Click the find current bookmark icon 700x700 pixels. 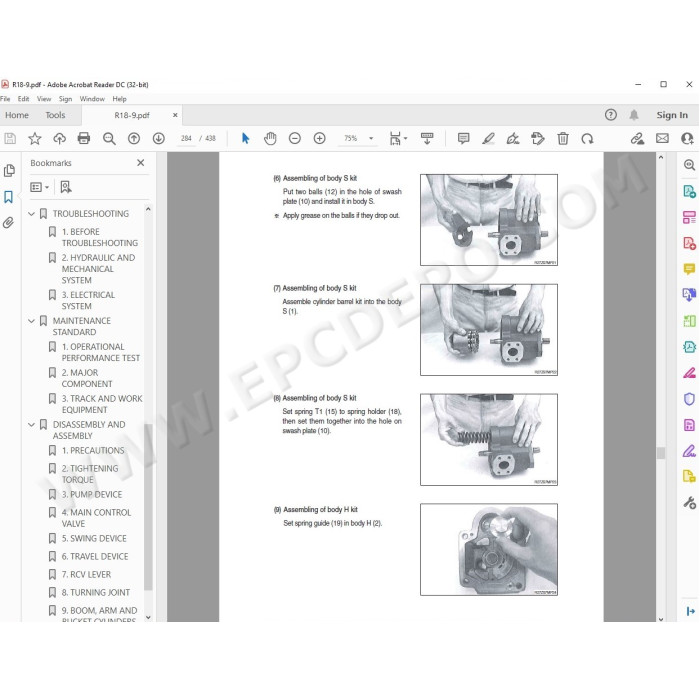tap(66, 187)
